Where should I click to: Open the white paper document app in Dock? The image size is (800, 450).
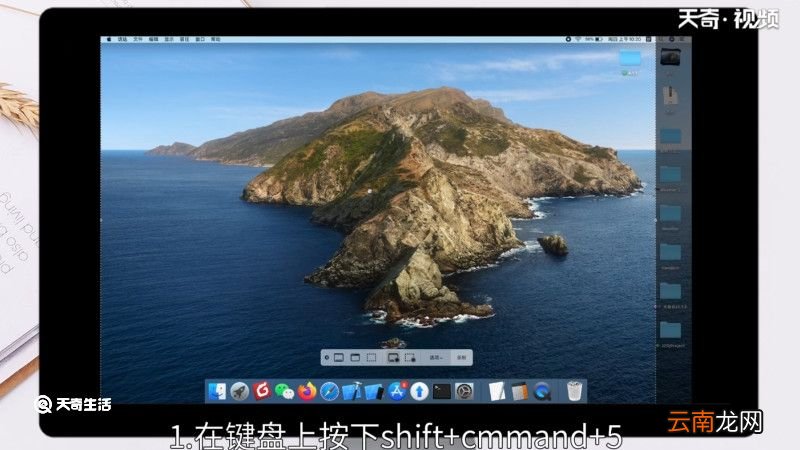[496, 391]
